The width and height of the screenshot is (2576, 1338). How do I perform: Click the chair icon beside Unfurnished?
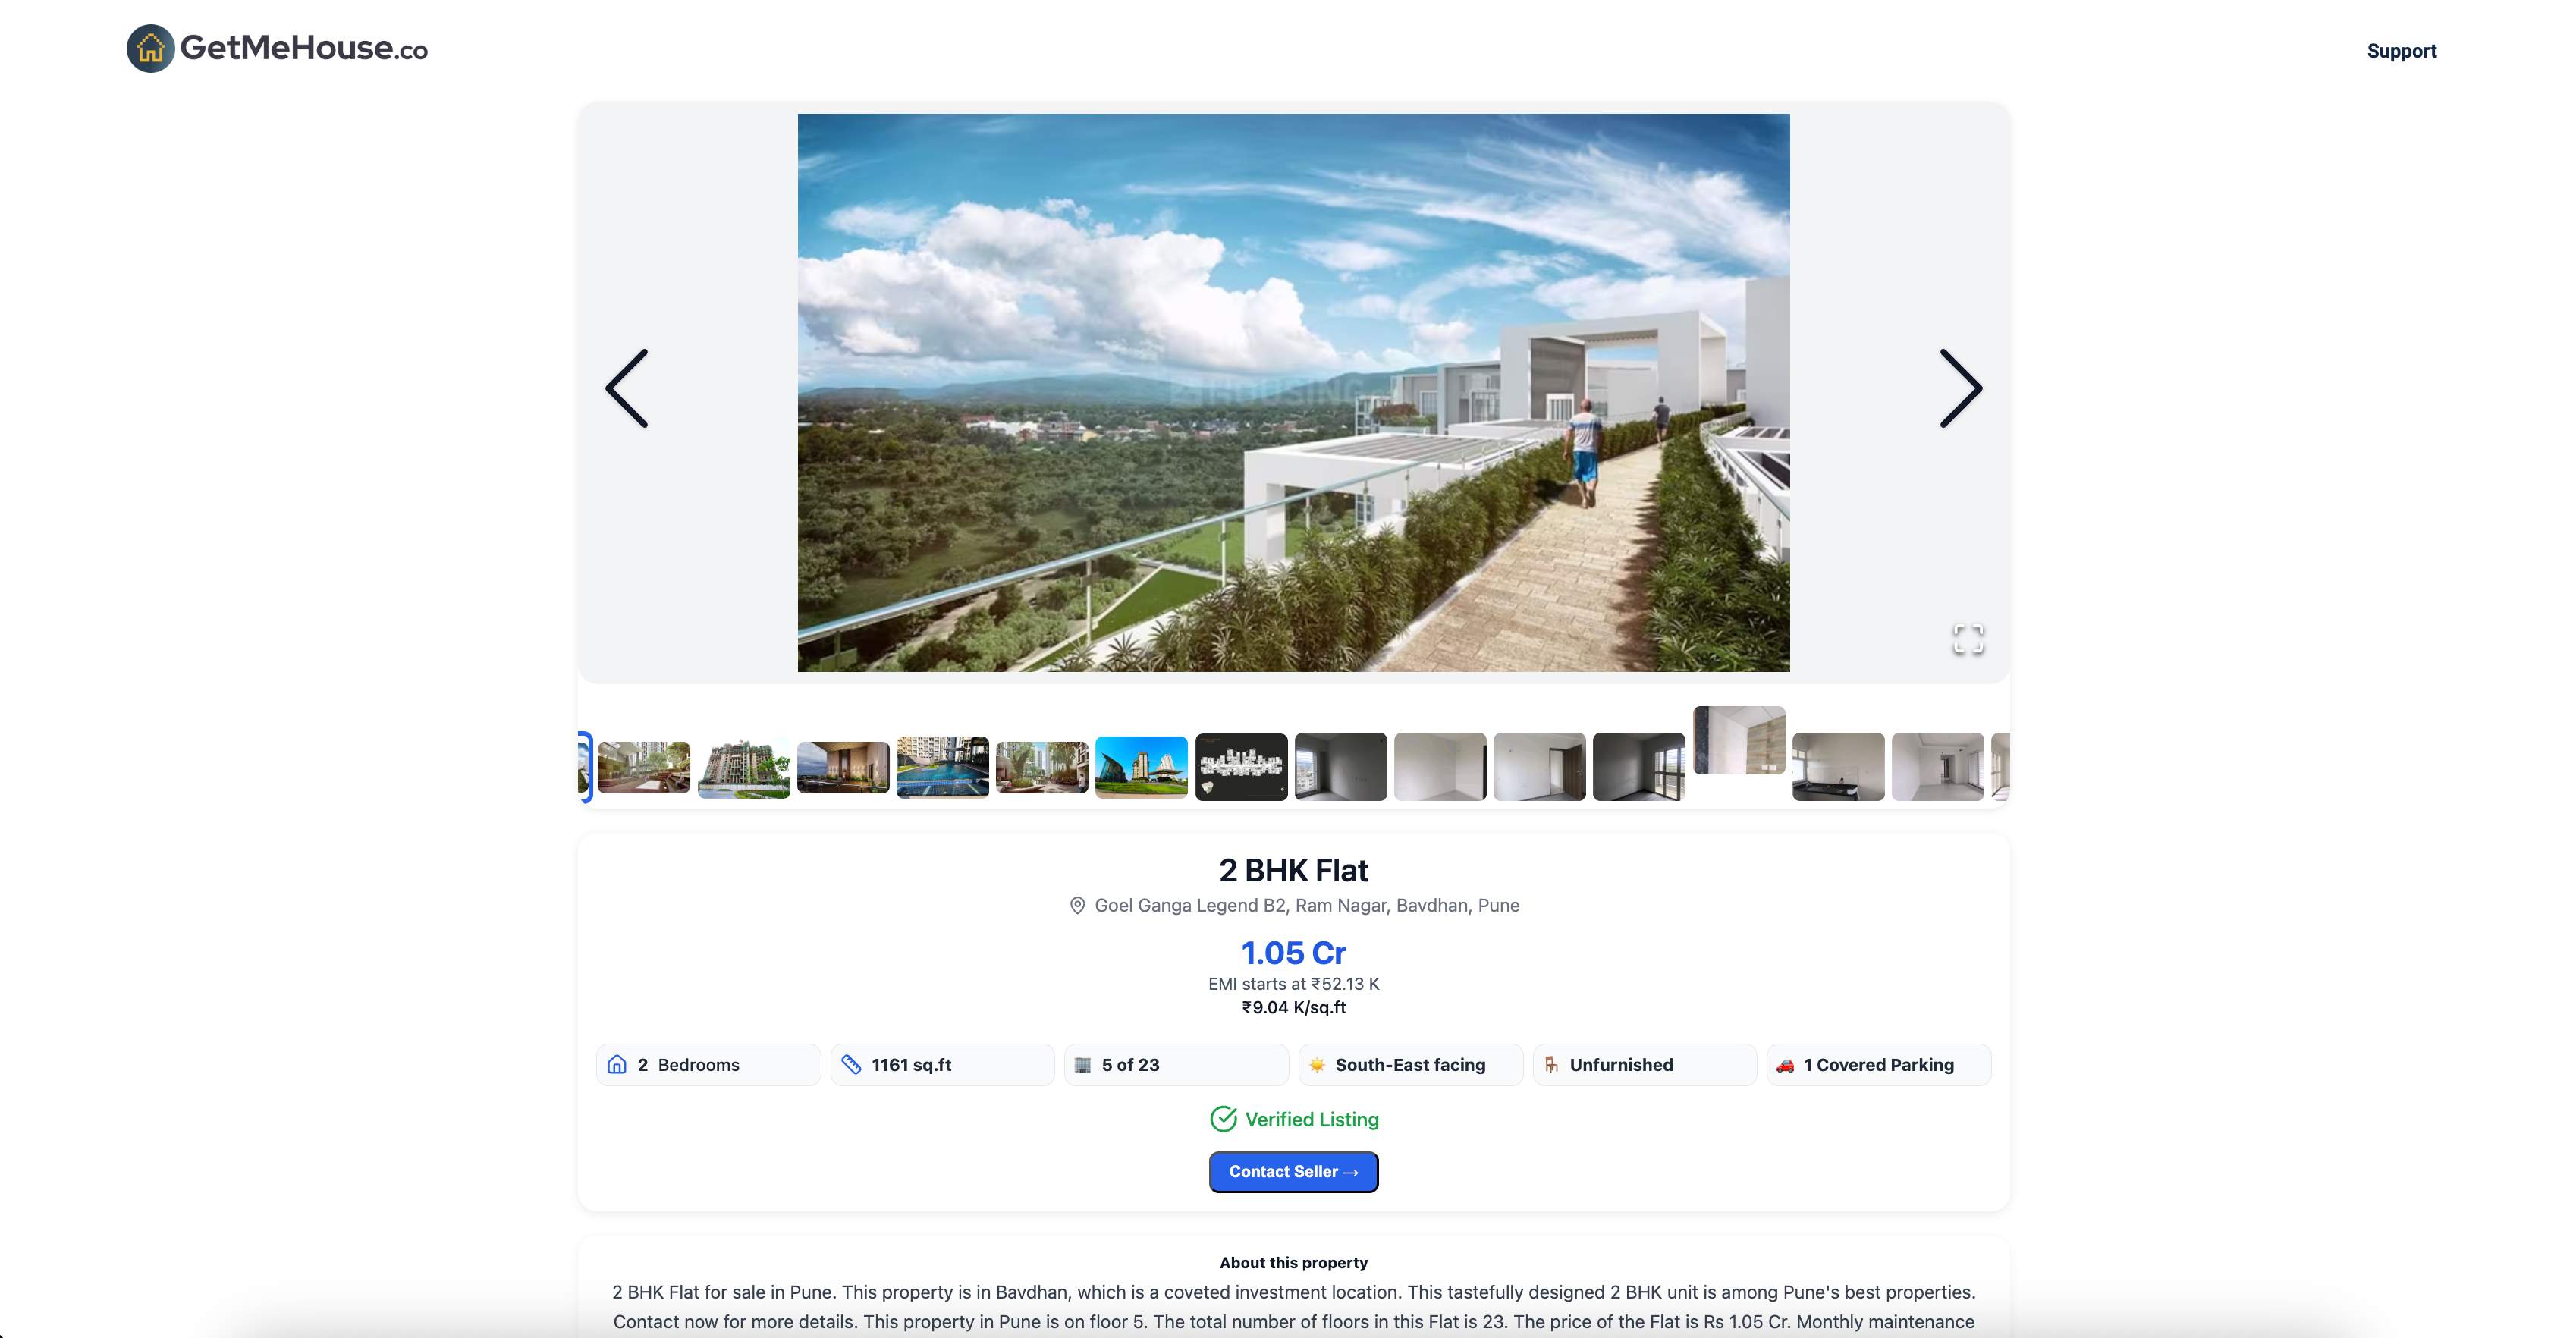[x=1551, y=1066]
